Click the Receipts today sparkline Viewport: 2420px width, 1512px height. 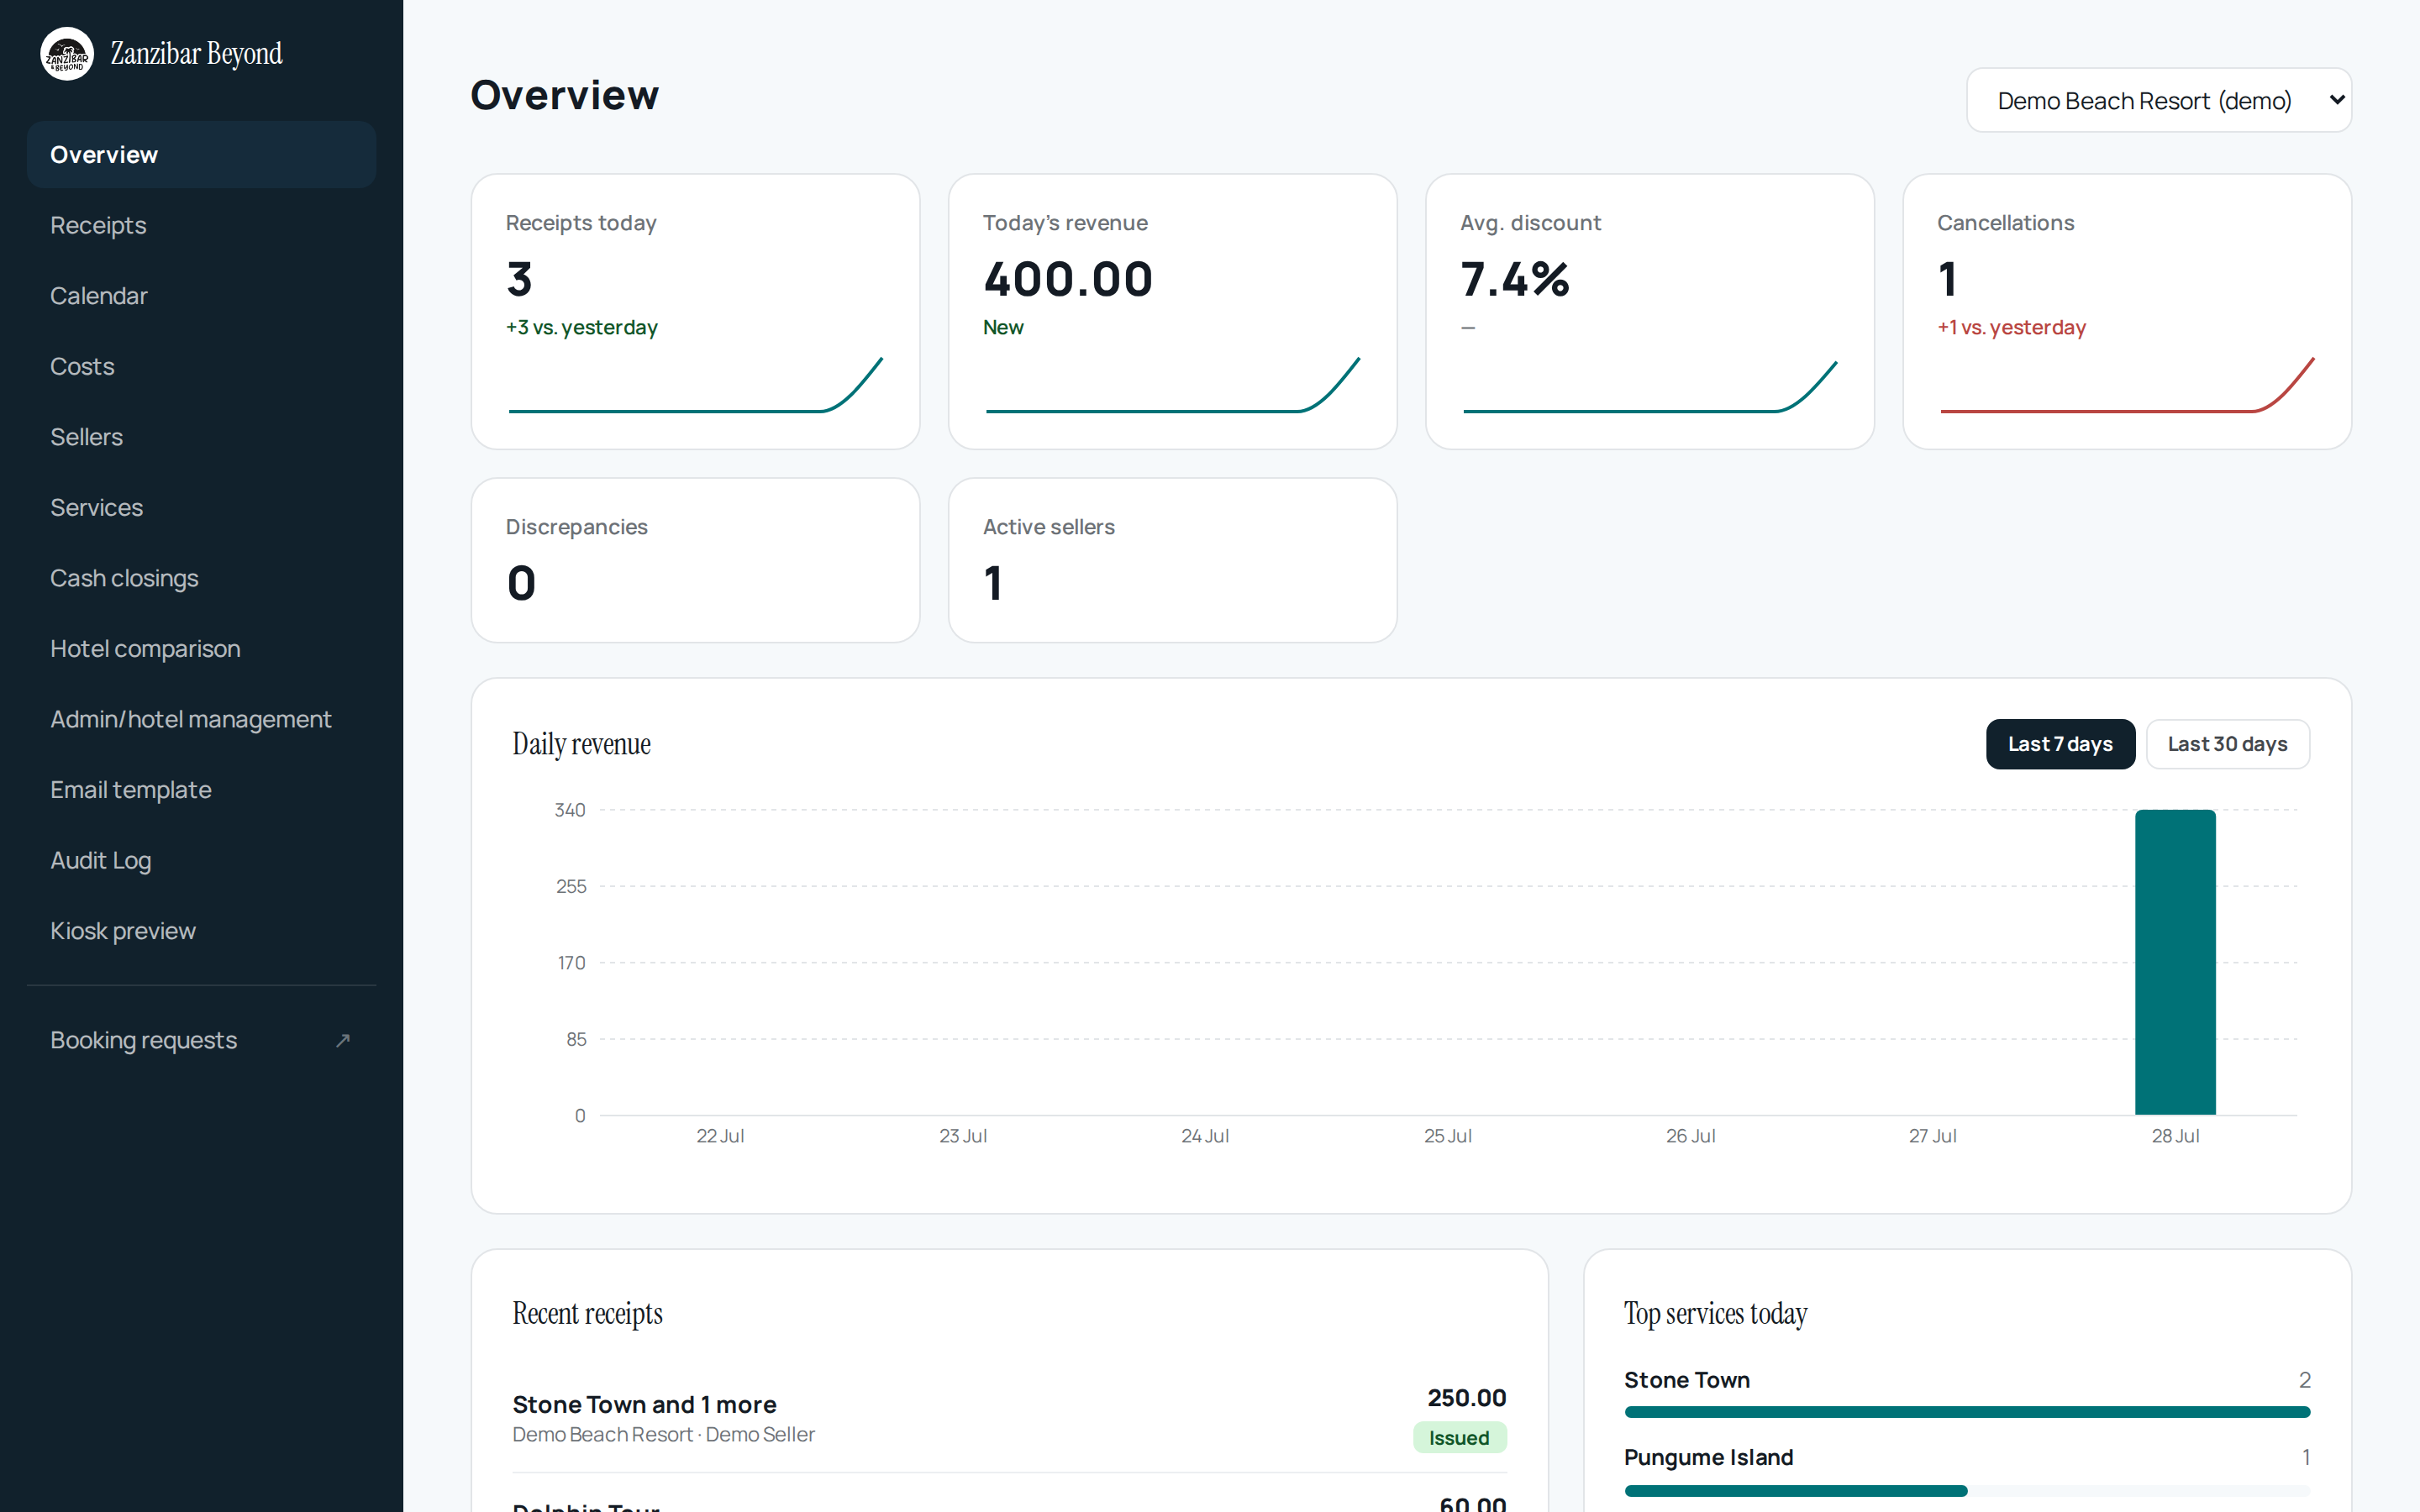(695, 385)
